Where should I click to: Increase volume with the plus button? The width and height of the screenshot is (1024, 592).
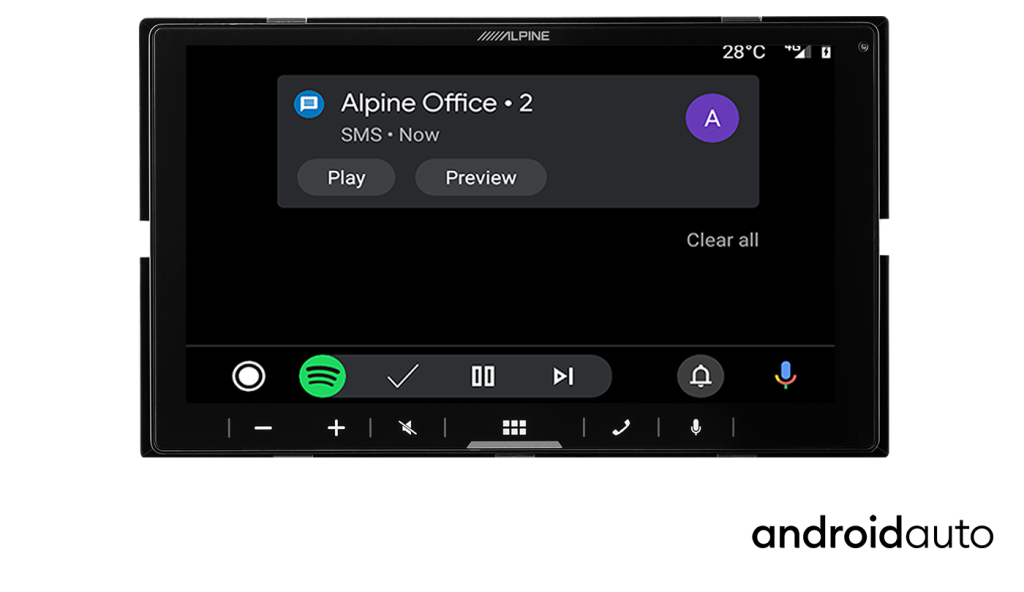336,428
